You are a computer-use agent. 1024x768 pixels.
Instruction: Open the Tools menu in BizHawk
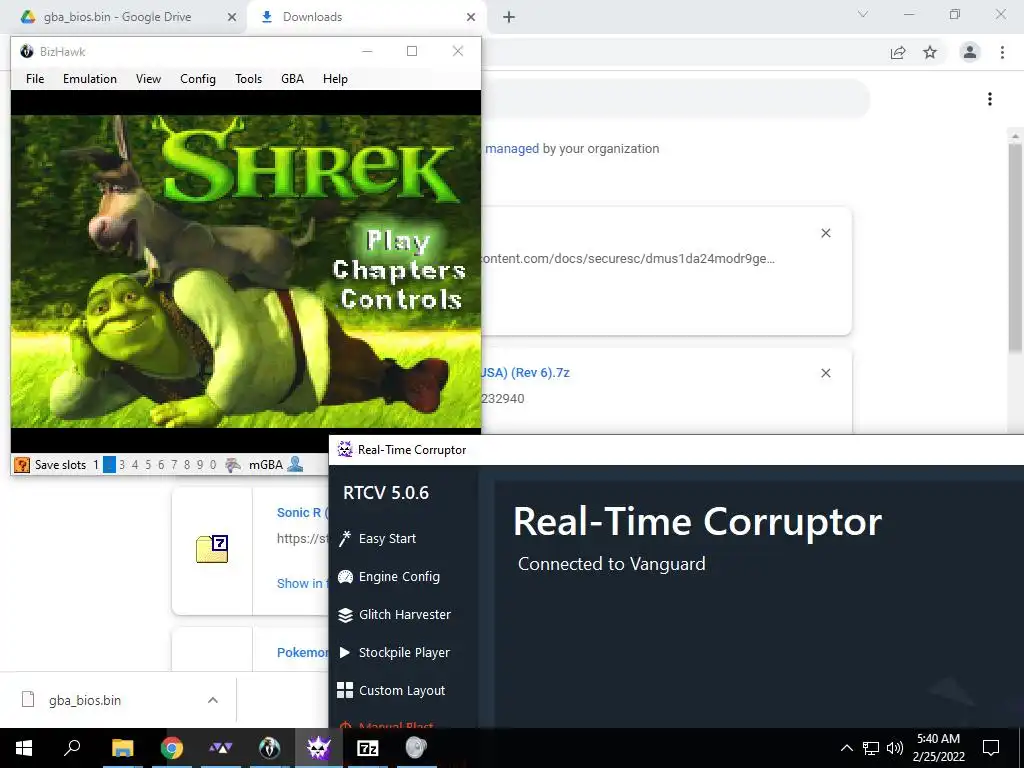(248, 78)
